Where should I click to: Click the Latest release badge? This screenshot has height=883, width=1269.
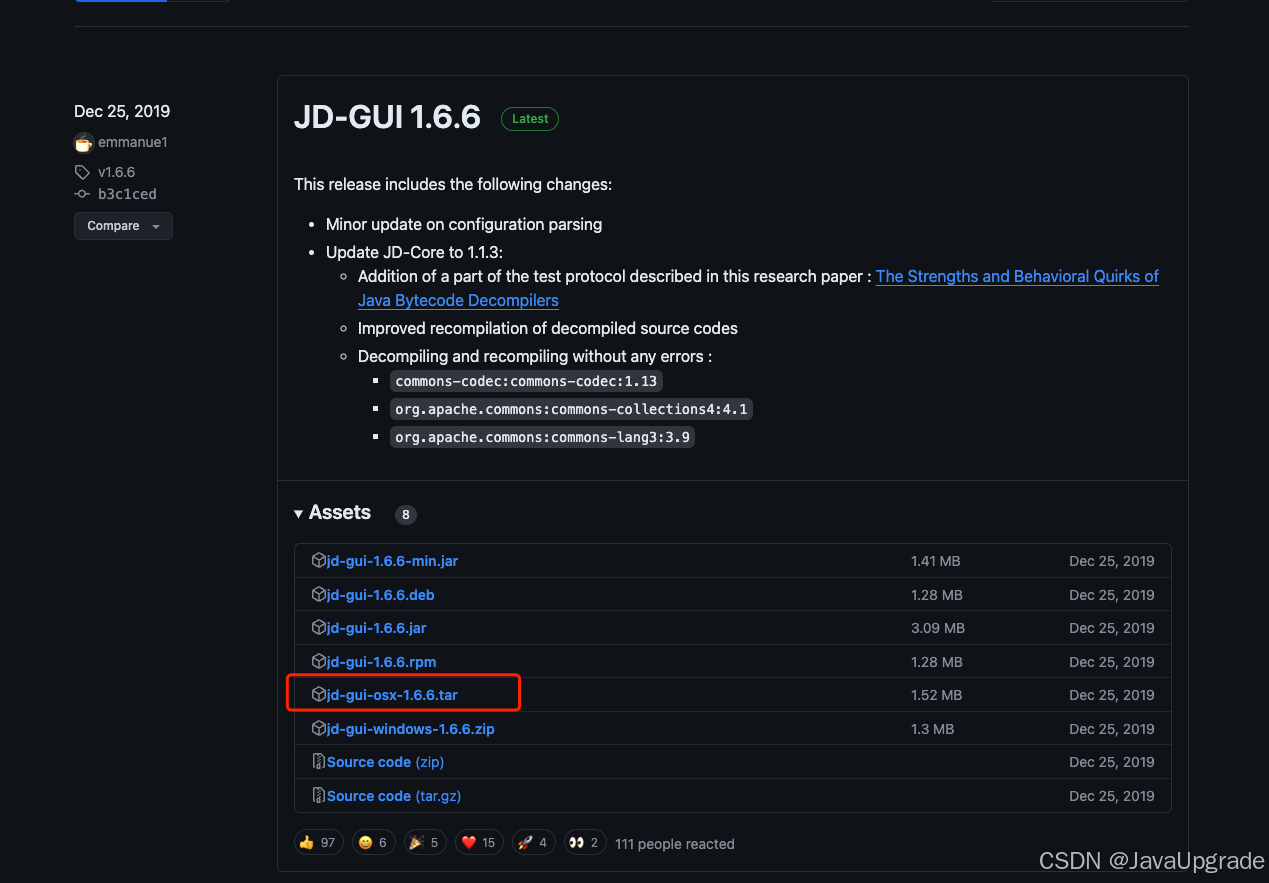pyautogui.click(x=530, y=118)
